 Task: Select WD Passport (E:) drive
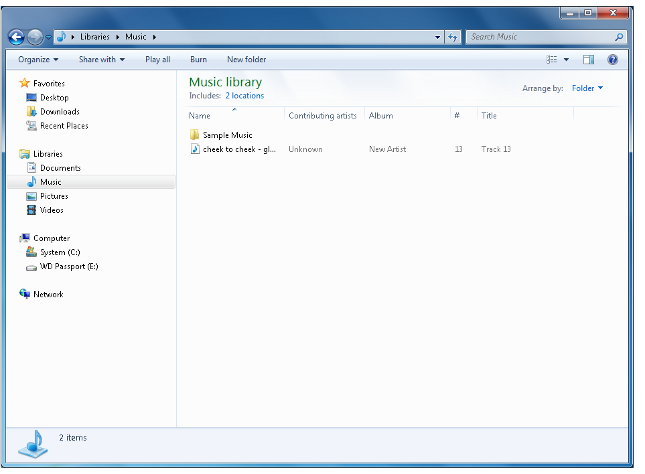tap(68, 267)
